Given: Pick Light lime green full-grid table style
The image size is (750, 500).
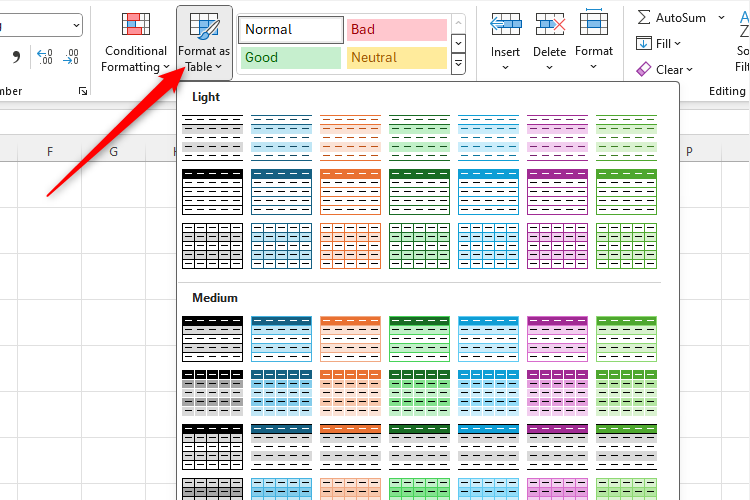Looking at the screenshot, I should pyautogui.click(x=626, y=246).
